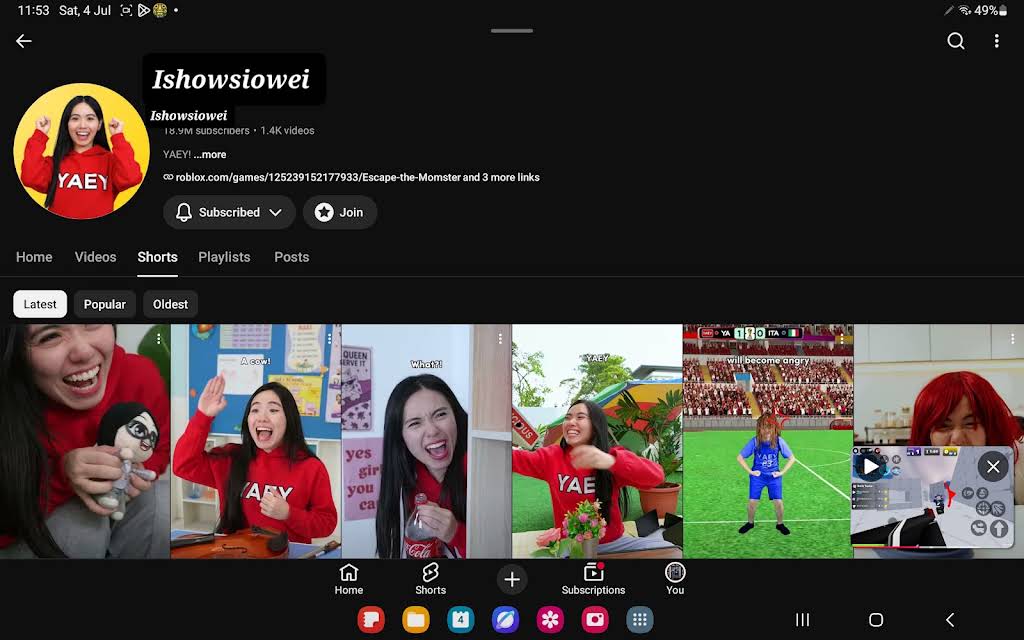Tap the window drag handle at top
The width and height of the screenshot is (1024, 640).
512,31
